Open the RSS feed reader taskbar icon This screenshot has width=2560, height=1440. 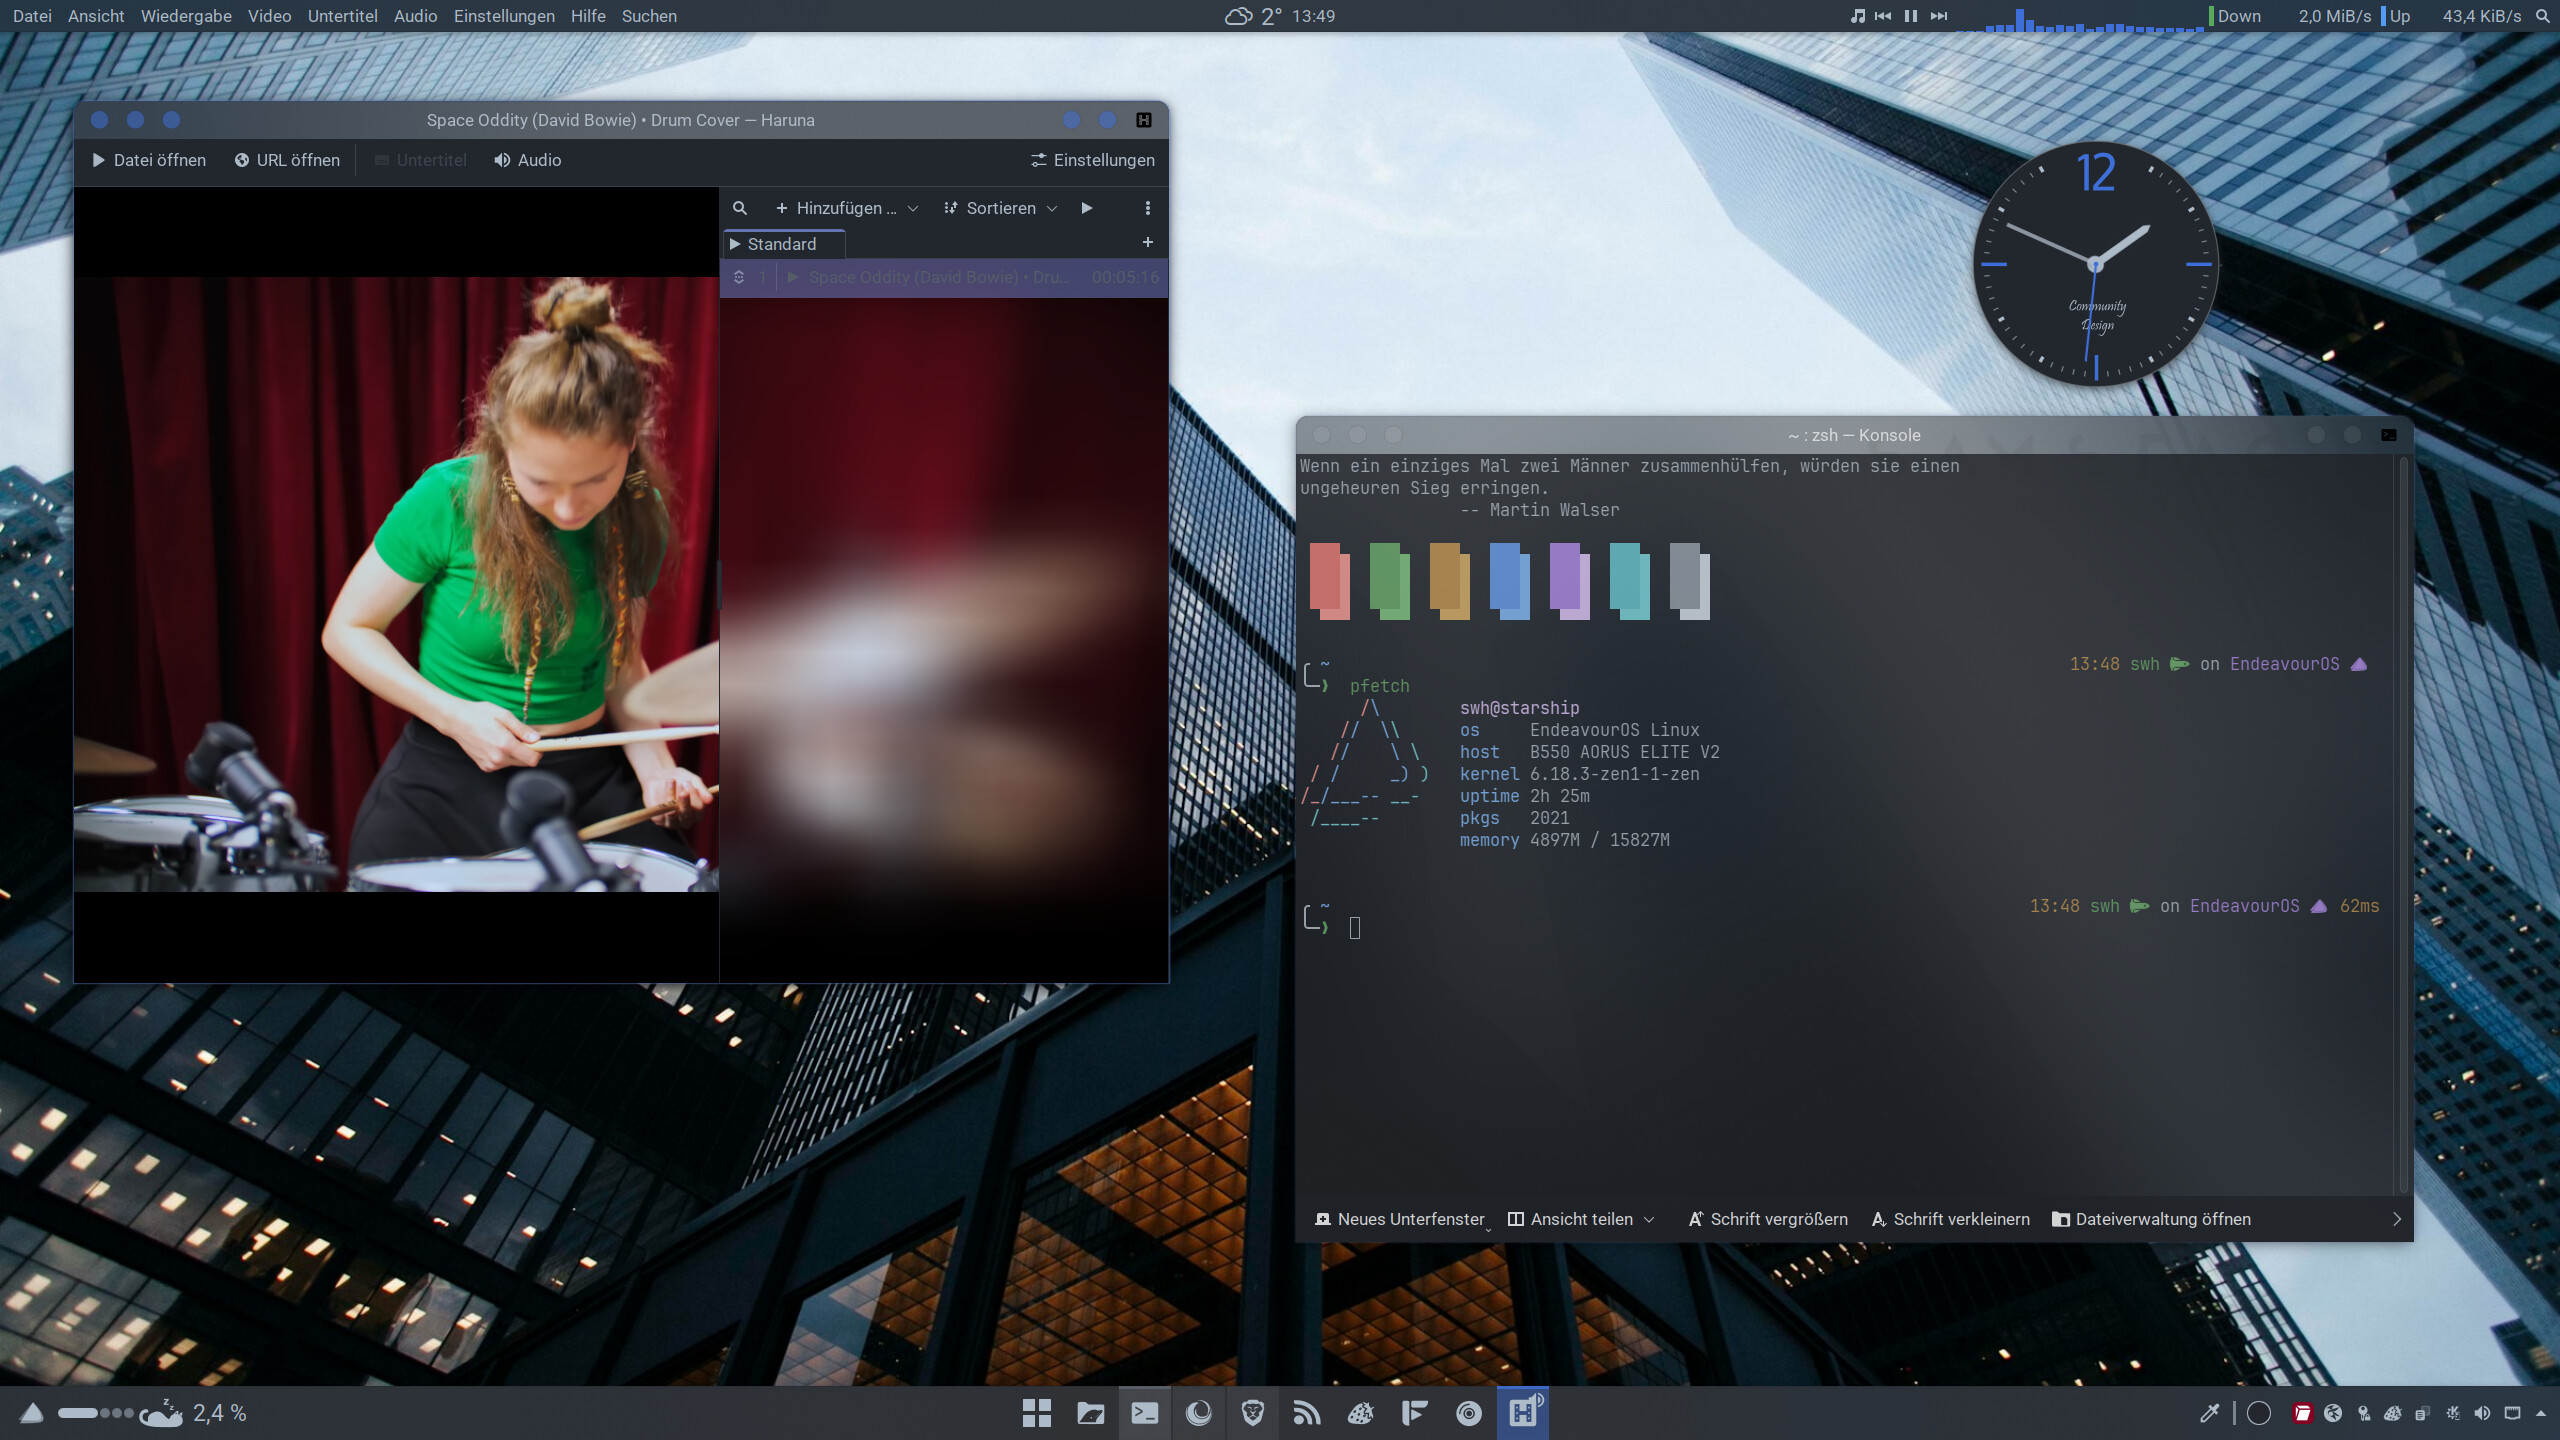(1306, 1413)
